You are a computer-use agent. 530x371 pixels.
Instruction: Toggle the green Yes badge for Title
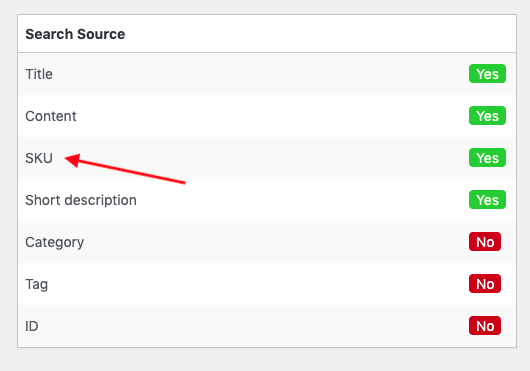coord(487,74)
